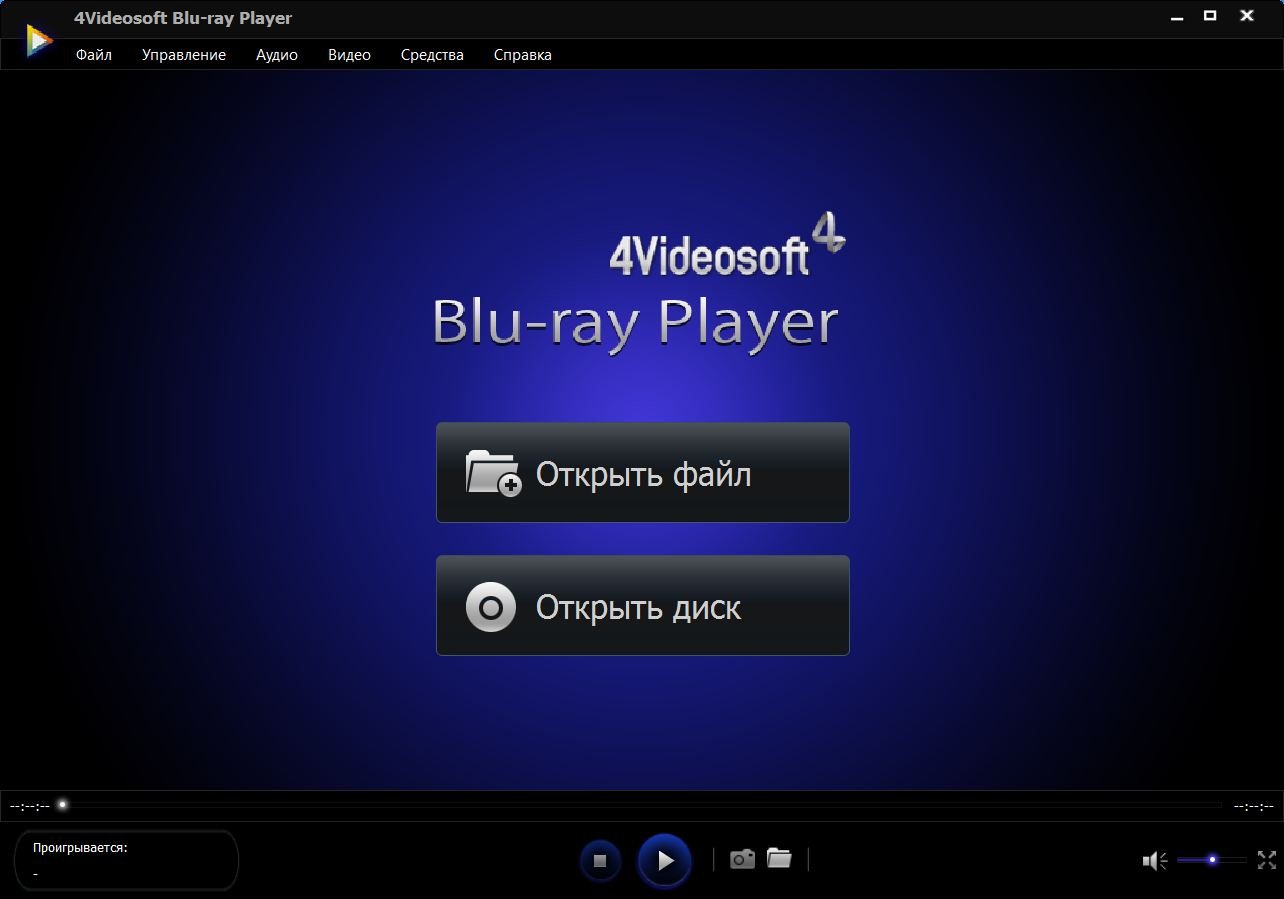
Task: Click the total time display right of the progress bar
Action: [1253, 805]
